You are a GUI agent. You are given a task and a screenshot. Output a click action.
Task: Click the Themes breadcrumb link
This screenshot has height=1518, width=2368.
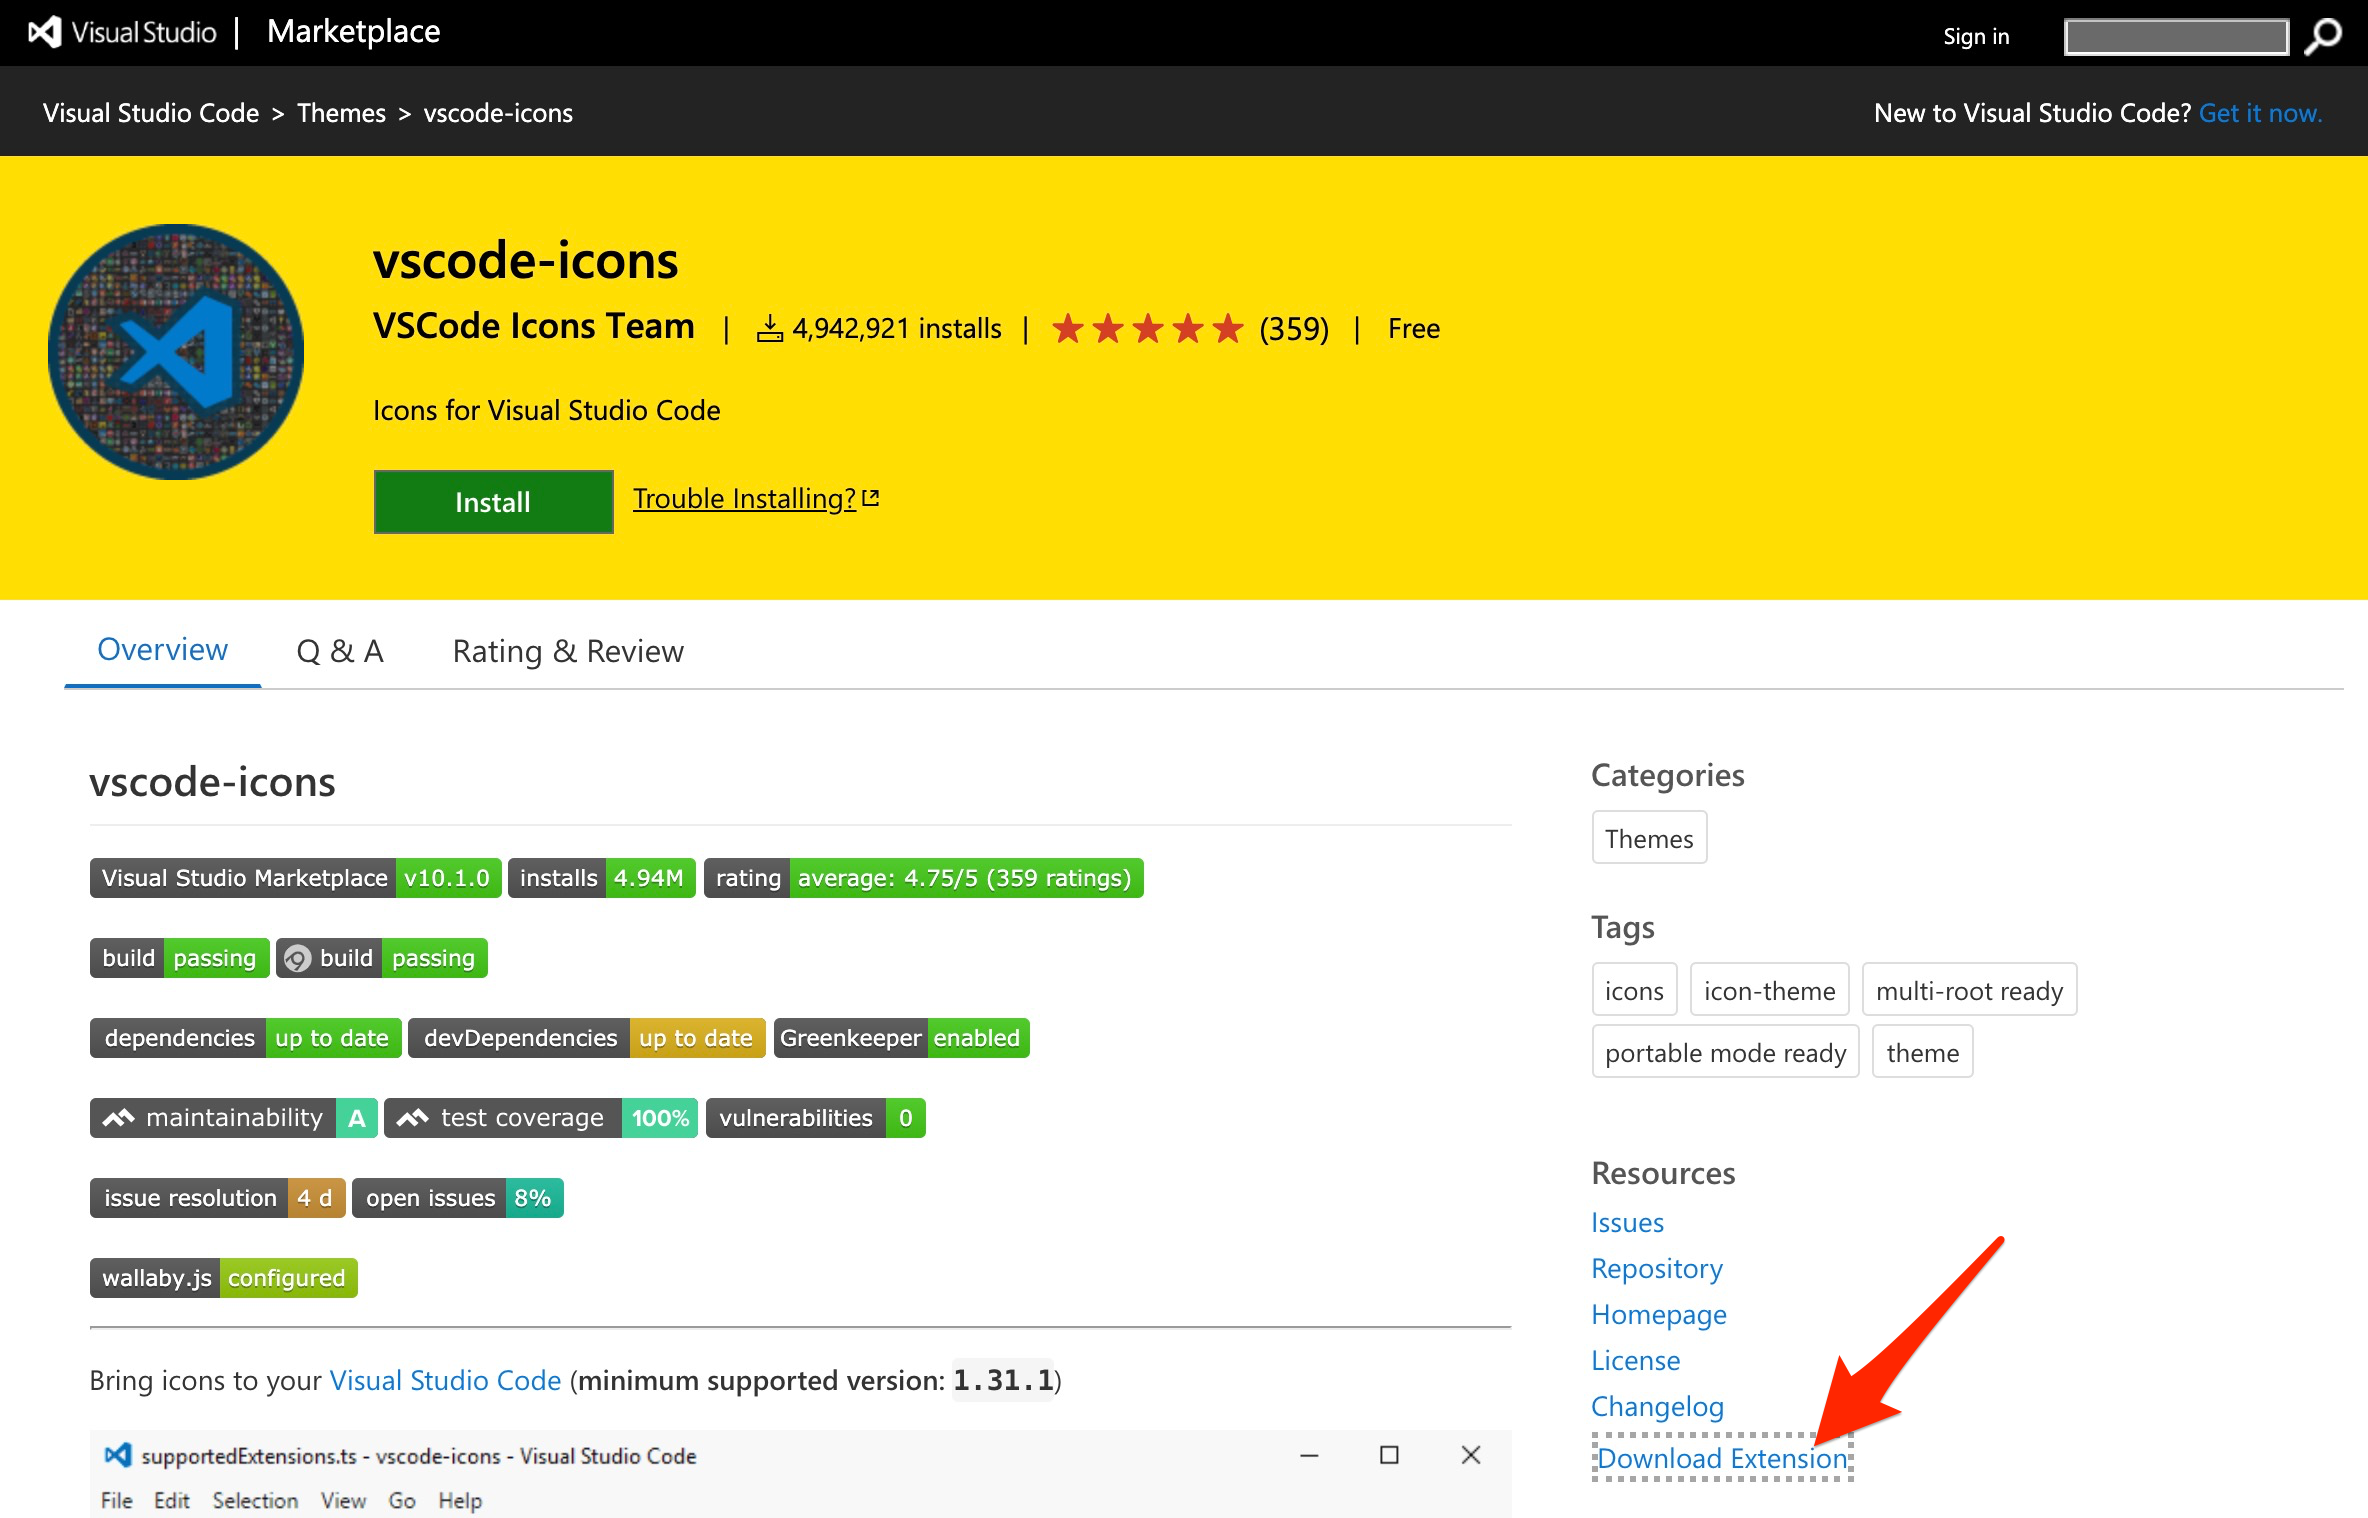341,113
